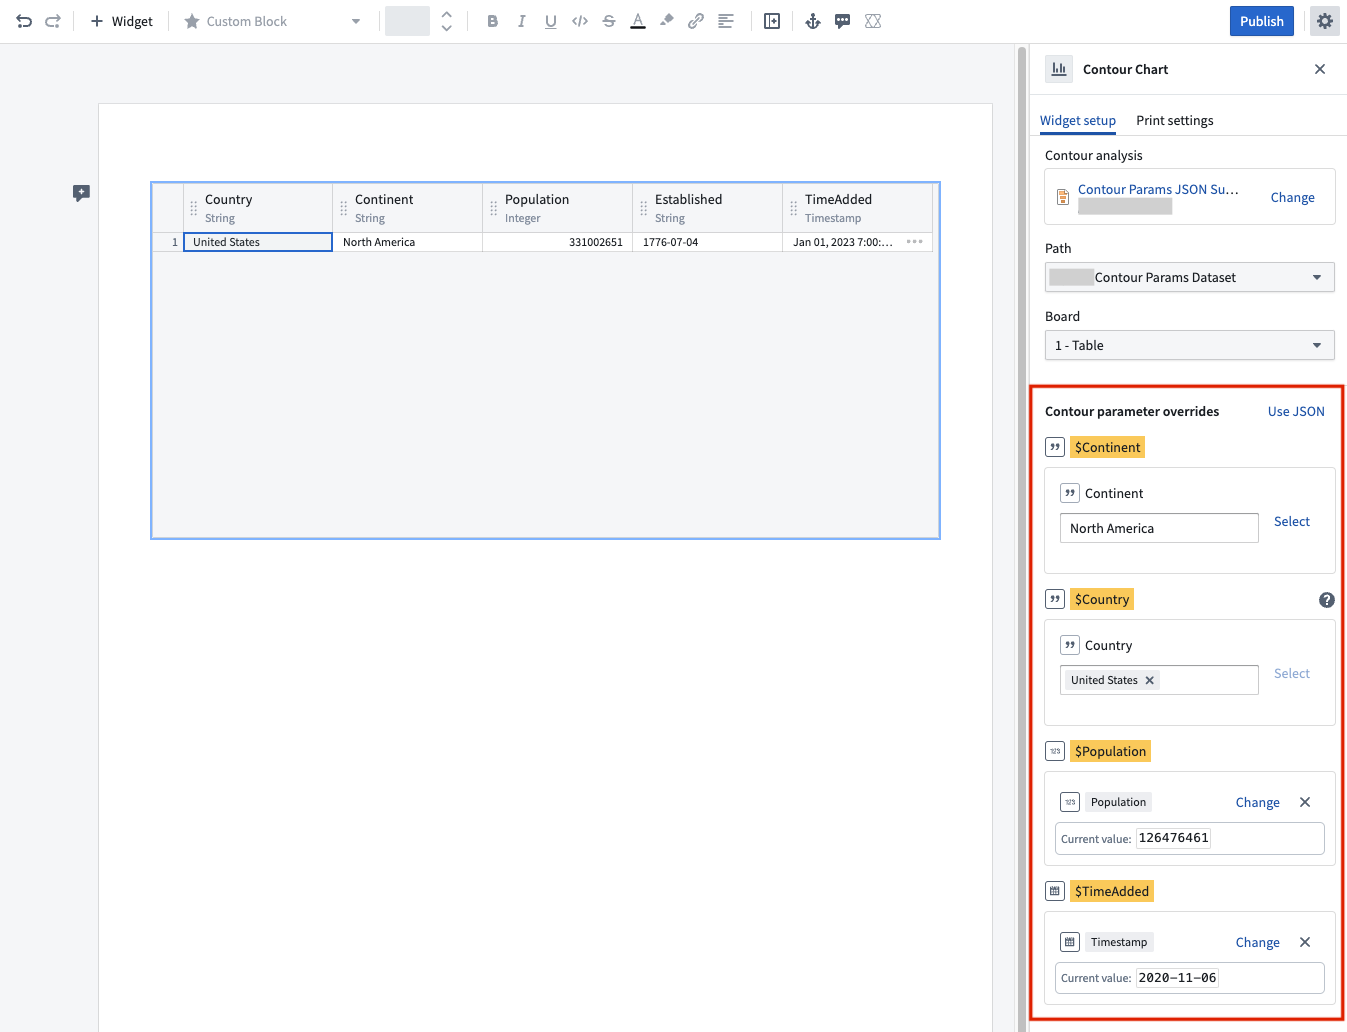
Task: Click Change for the Timestamp parameter
Action: click(x=1258, y=942)
